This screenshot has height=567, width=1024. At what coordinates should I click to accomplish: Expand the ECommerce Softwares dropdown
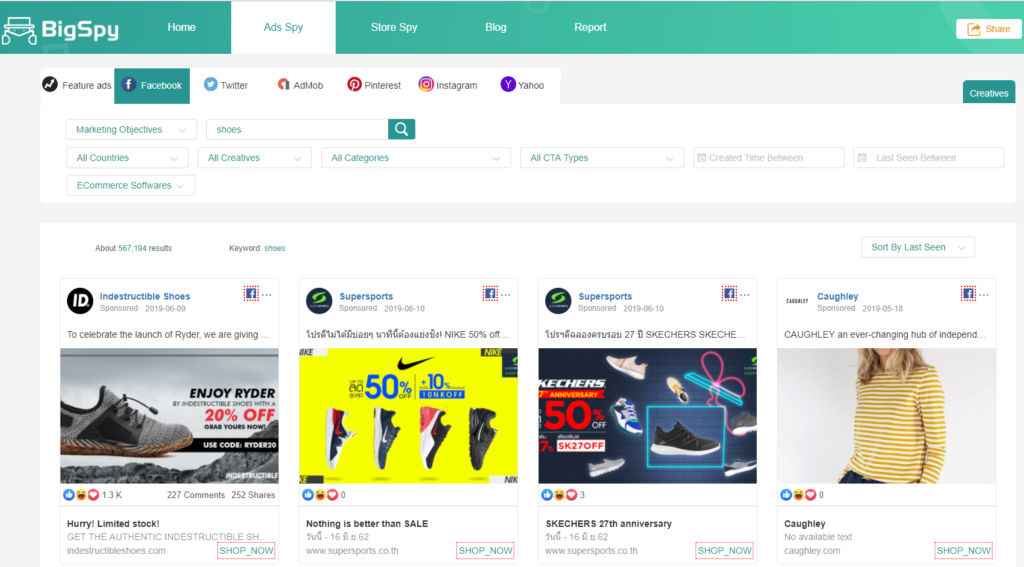tap(130, 186)
